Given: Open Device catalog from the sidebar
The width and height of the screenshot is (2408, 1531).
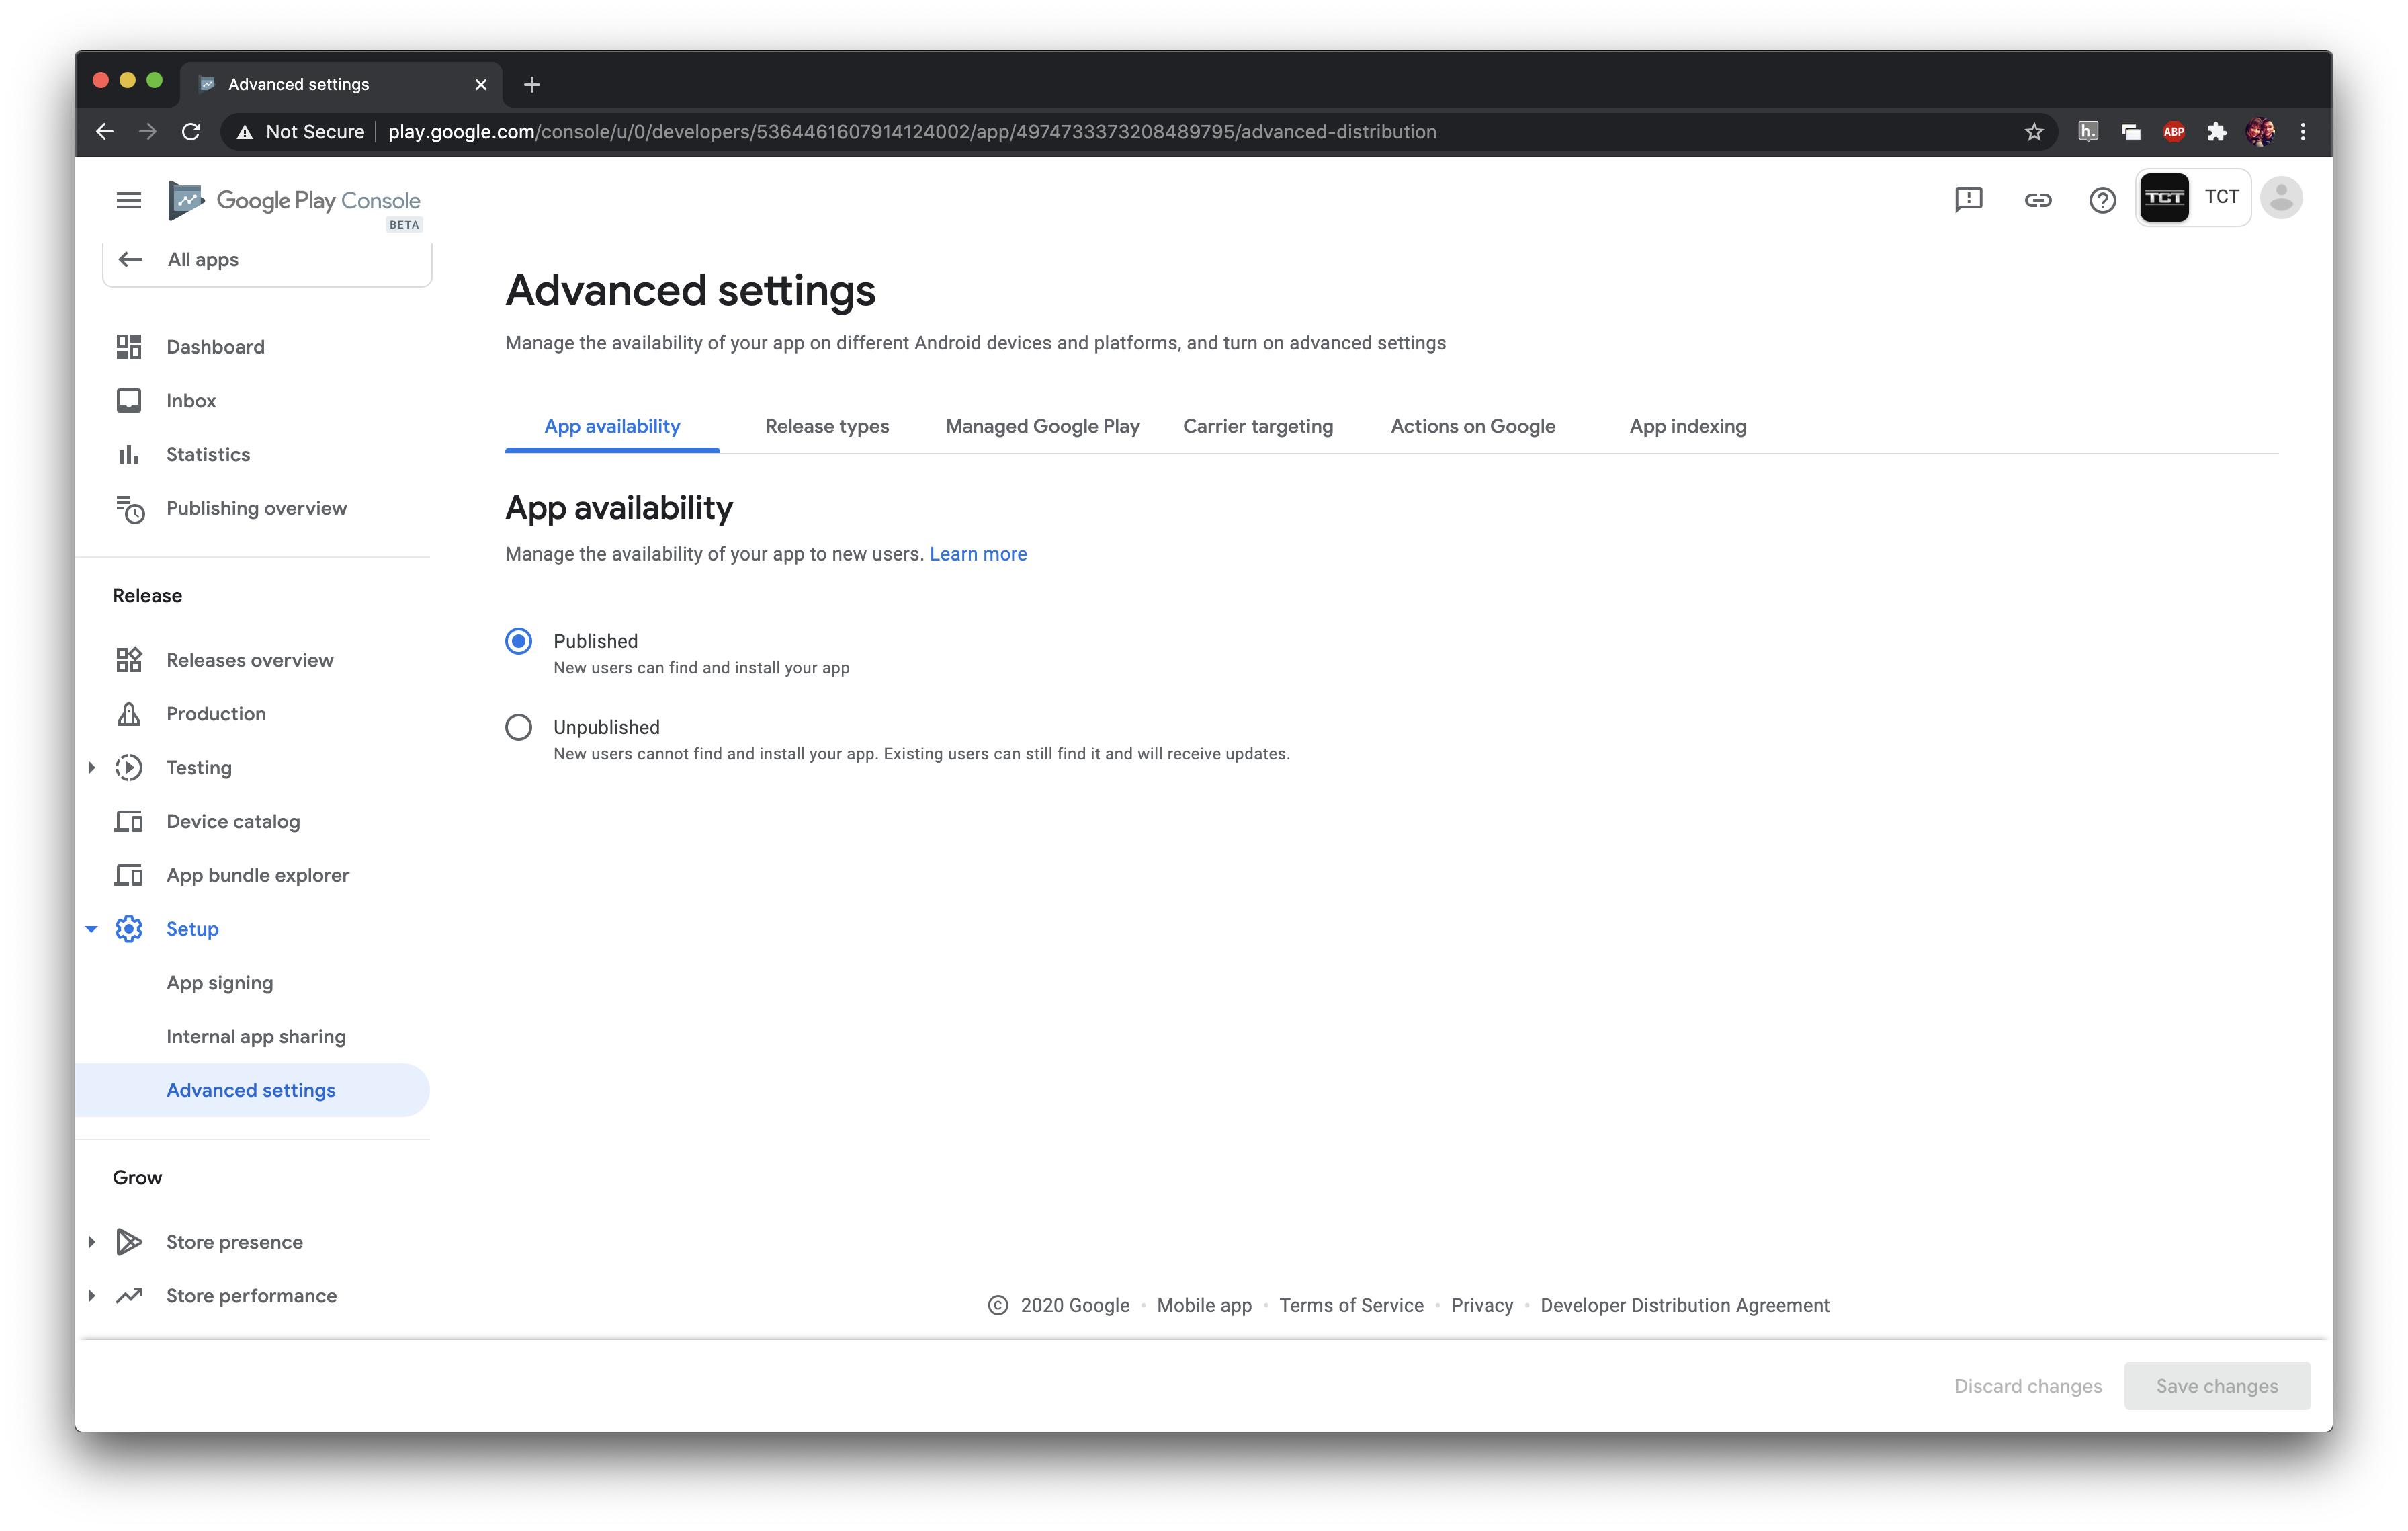Looking at the screenshot, I should point(128,821).
